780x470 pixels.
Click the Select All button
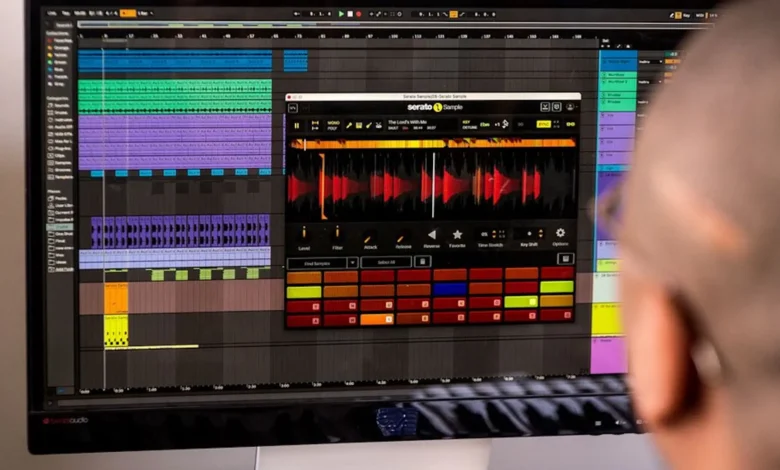pos(387,262)
